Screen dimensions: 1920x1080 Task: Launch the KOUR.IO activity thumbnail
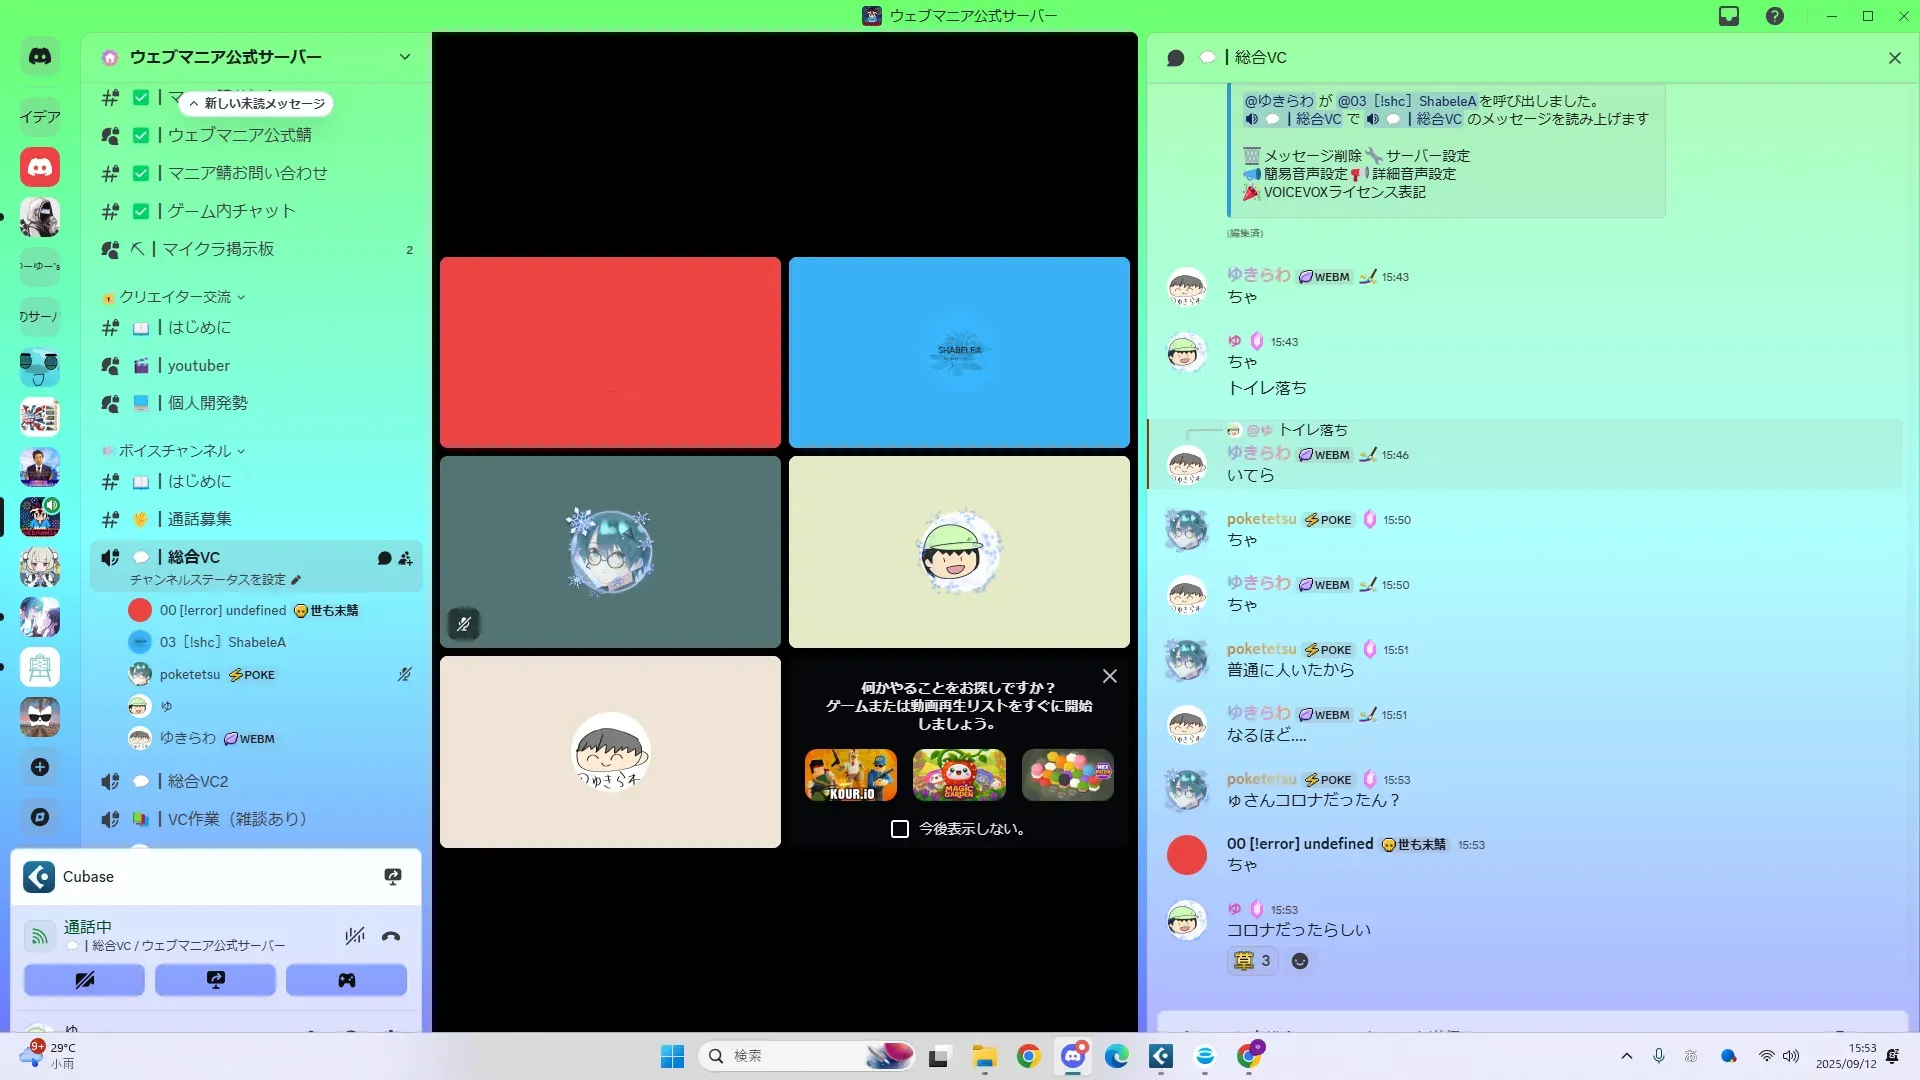850,775
